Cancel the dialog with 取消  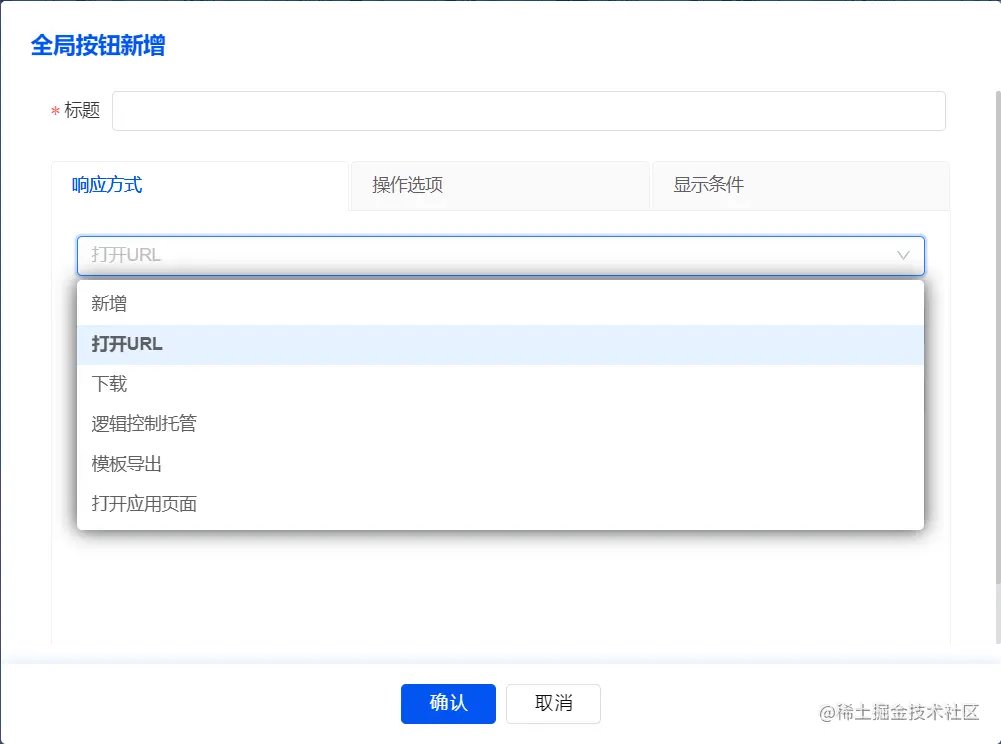[553, 704]
